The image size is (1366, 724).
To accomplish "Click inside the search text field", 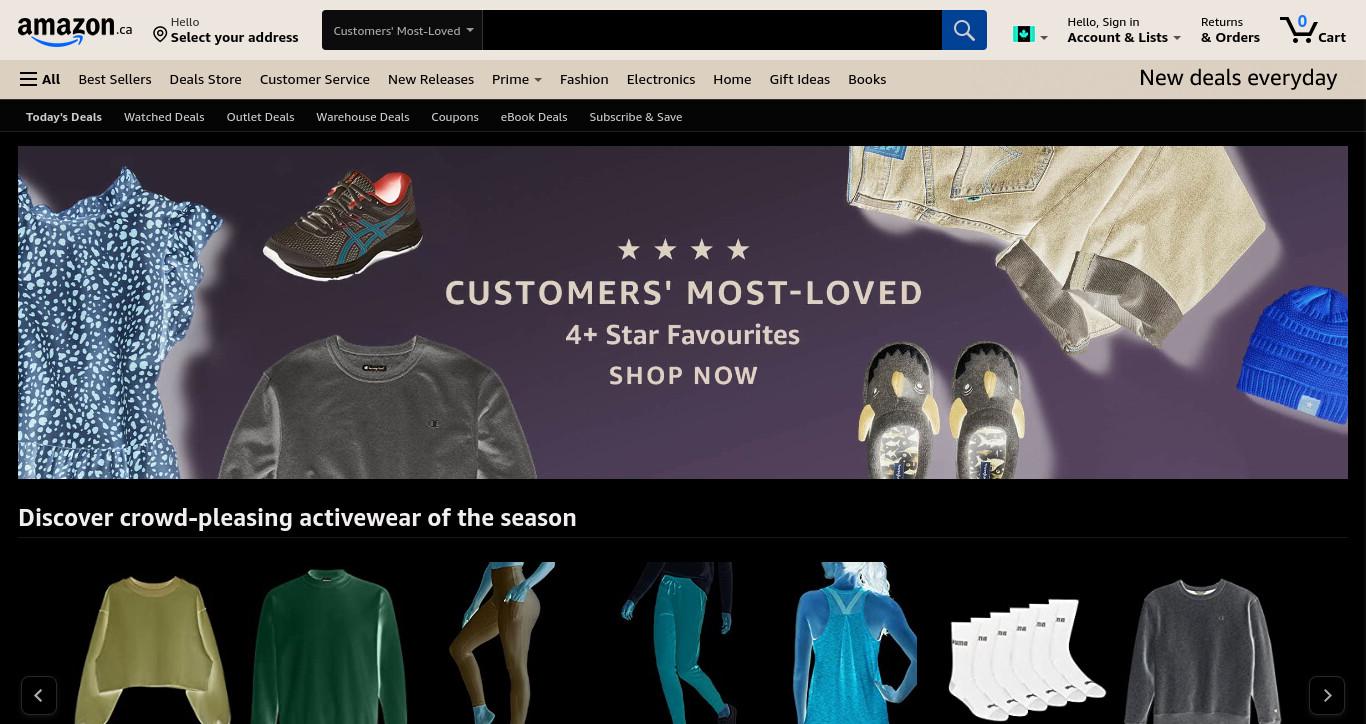I will click(712, 30).
